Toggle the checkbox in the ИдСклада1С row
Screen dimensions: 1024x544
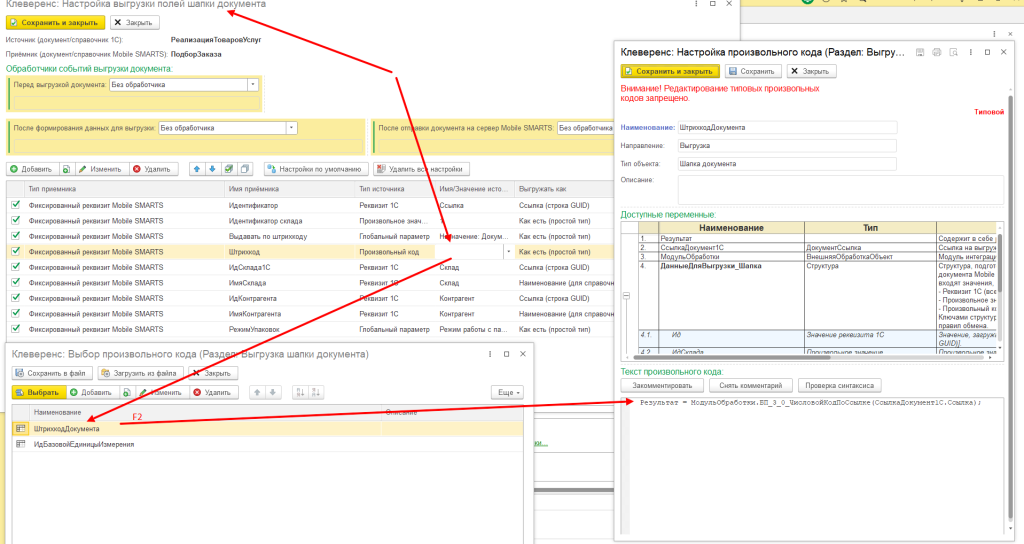point(16,267)
